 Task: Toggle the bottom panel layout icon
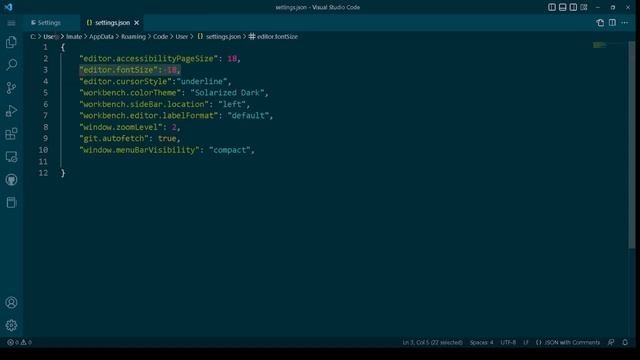click(562, 7)
